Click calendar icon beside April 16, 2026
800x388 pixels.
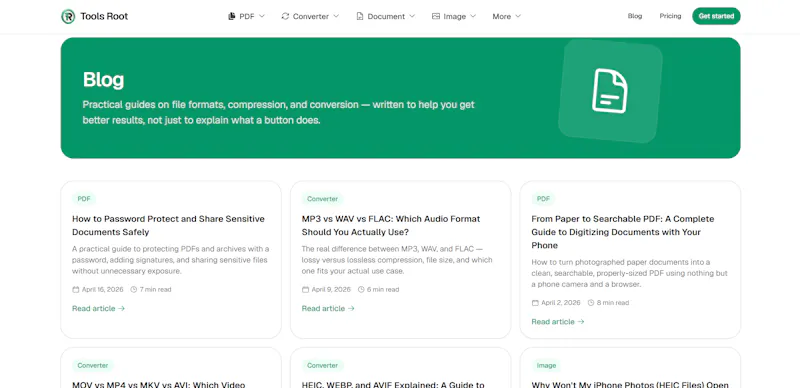76,289
